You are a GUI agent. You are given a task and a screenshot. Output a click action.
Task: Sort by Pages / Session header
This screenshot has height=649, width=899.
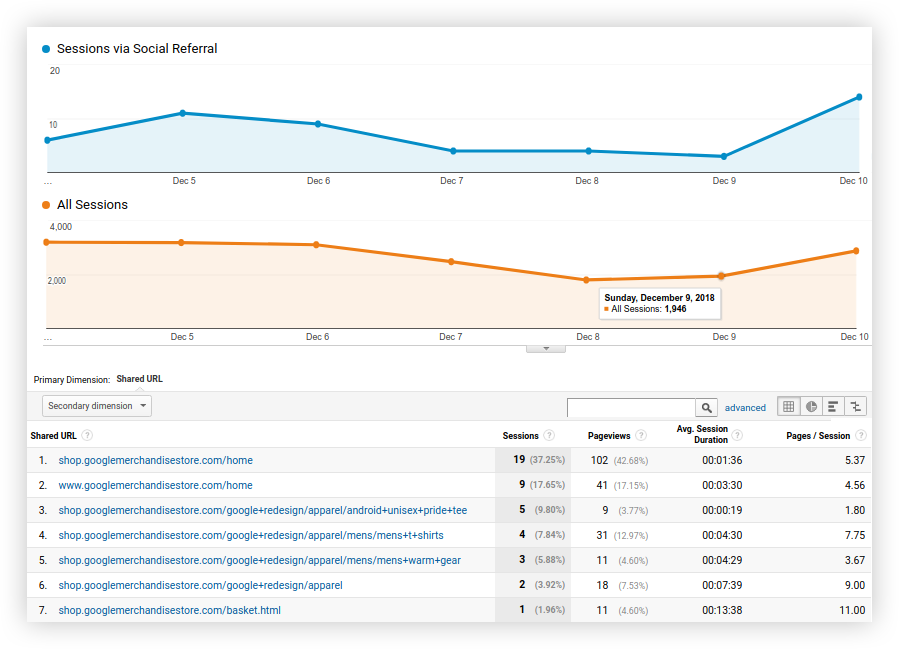pyautogui.click(x=818, y=436)
